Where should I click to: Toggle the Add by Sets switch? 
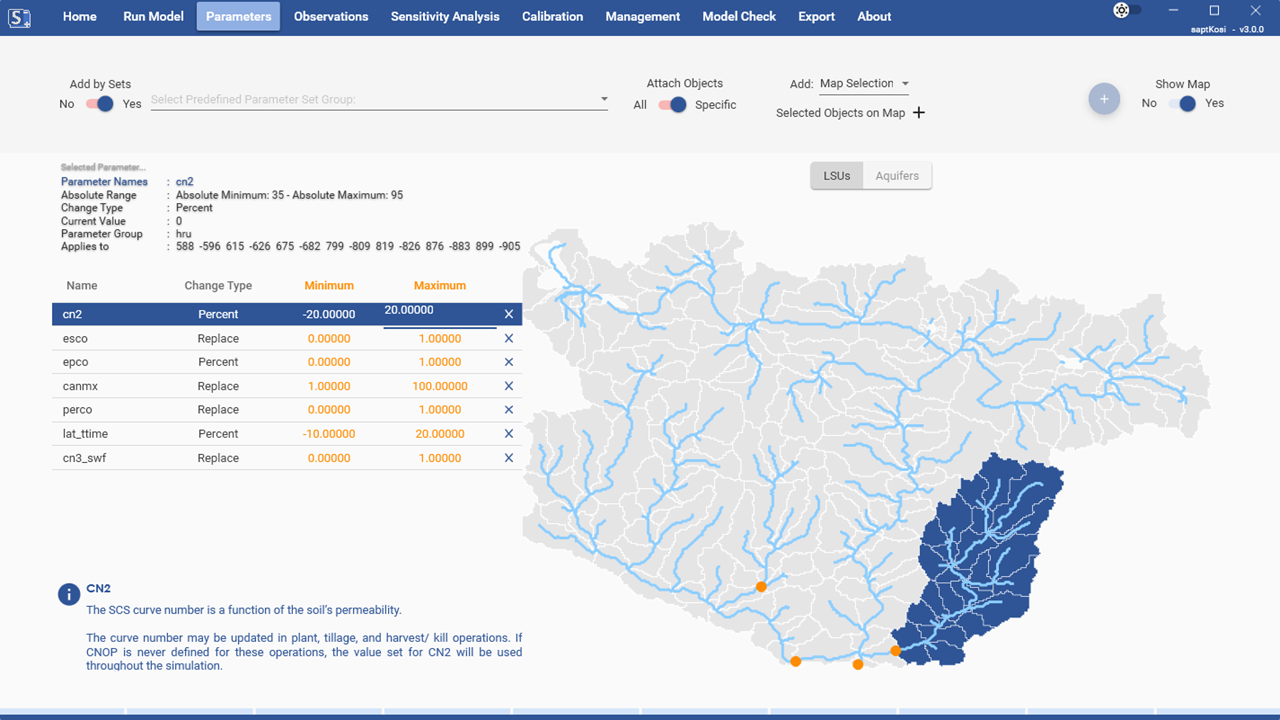pyautogui.click(x=100, y=104)
